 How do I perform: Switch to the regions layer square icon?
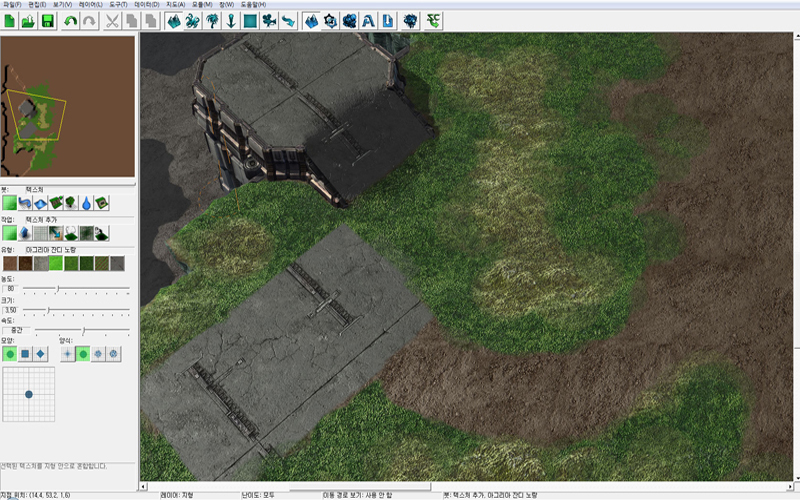tap(250, 21)
